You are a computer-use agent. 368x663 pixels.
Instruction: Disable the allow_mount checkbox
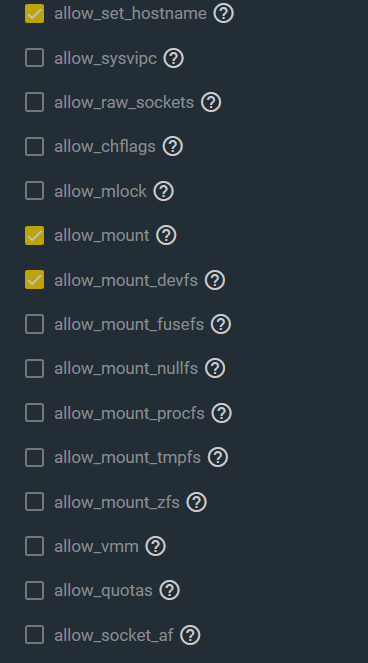pos(34,236)
